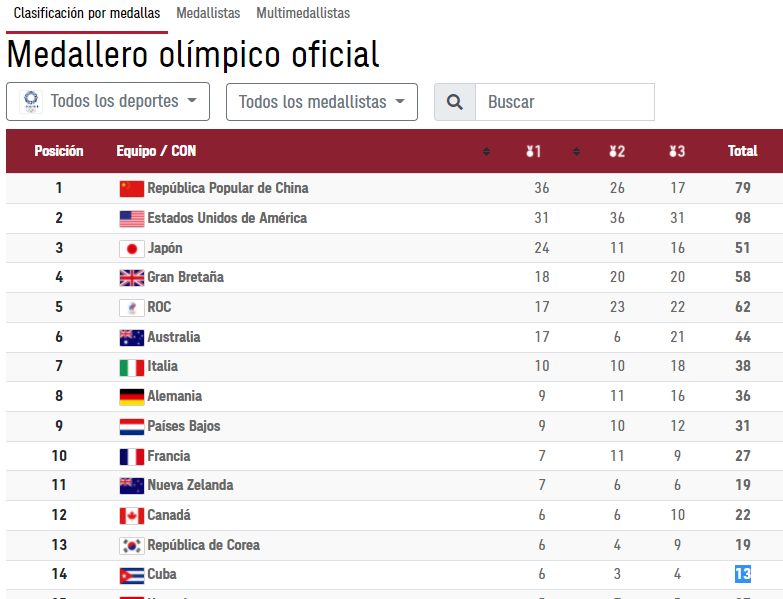Open the Gran Bretaña team link

coord(185,277)
